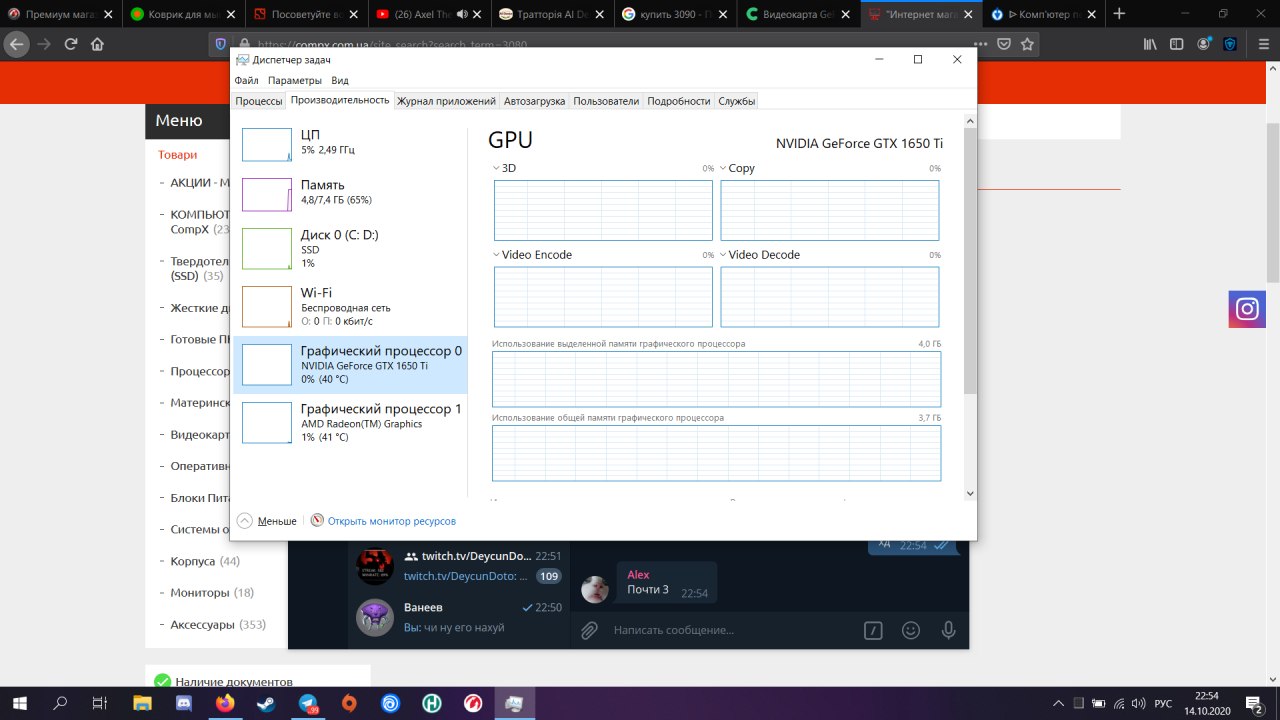Open the Файл menu
The height and width of the screenshot is (720, 1280).
pos(247,80)
